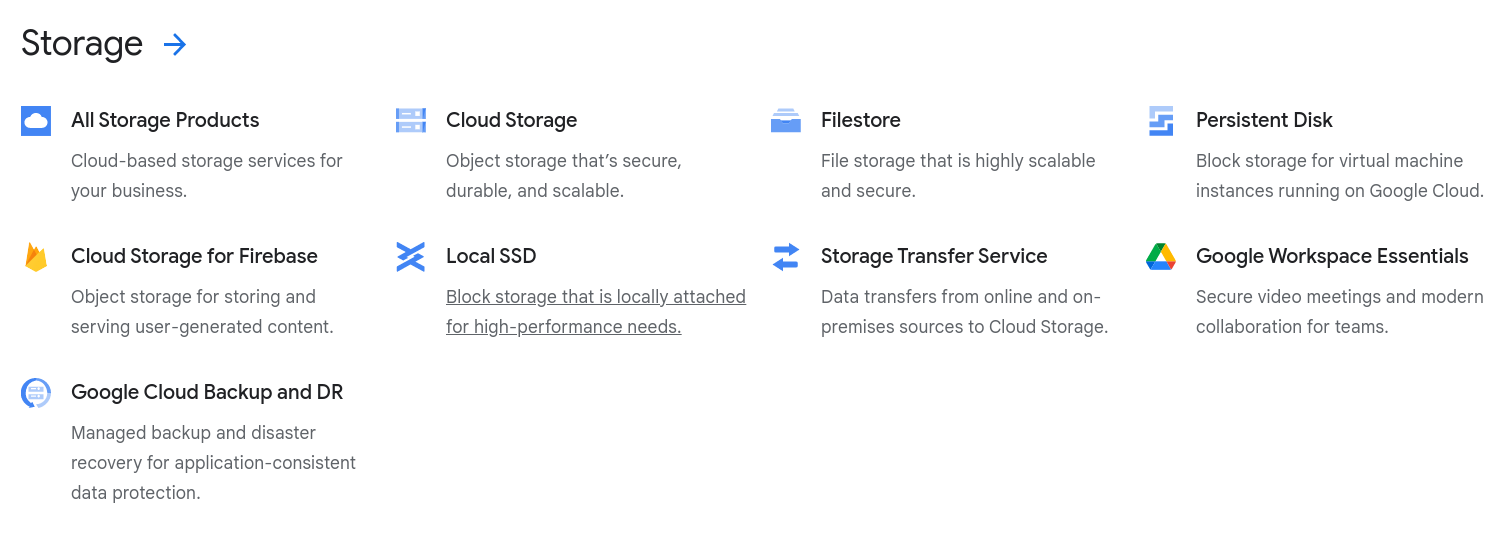
Task: Click the All Storage Products cloud icon
Action: 36,121
